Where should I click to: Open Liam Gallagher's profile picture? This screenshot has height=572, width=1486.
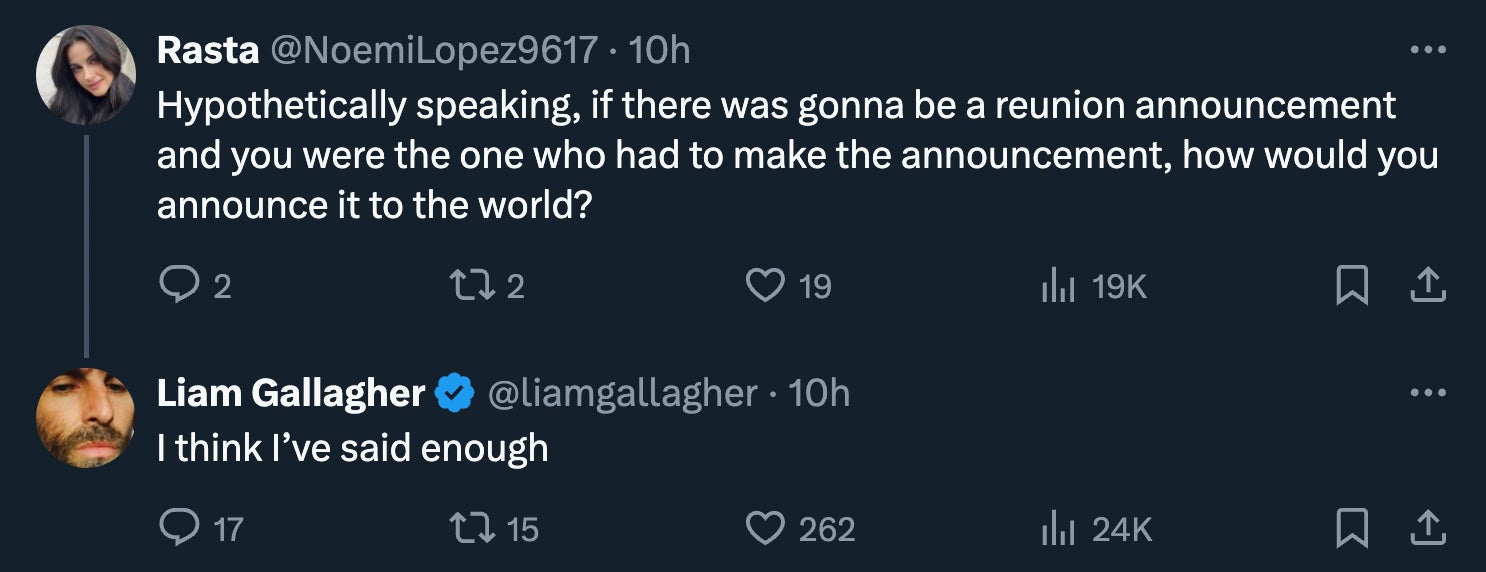click(x=86, y=418)
